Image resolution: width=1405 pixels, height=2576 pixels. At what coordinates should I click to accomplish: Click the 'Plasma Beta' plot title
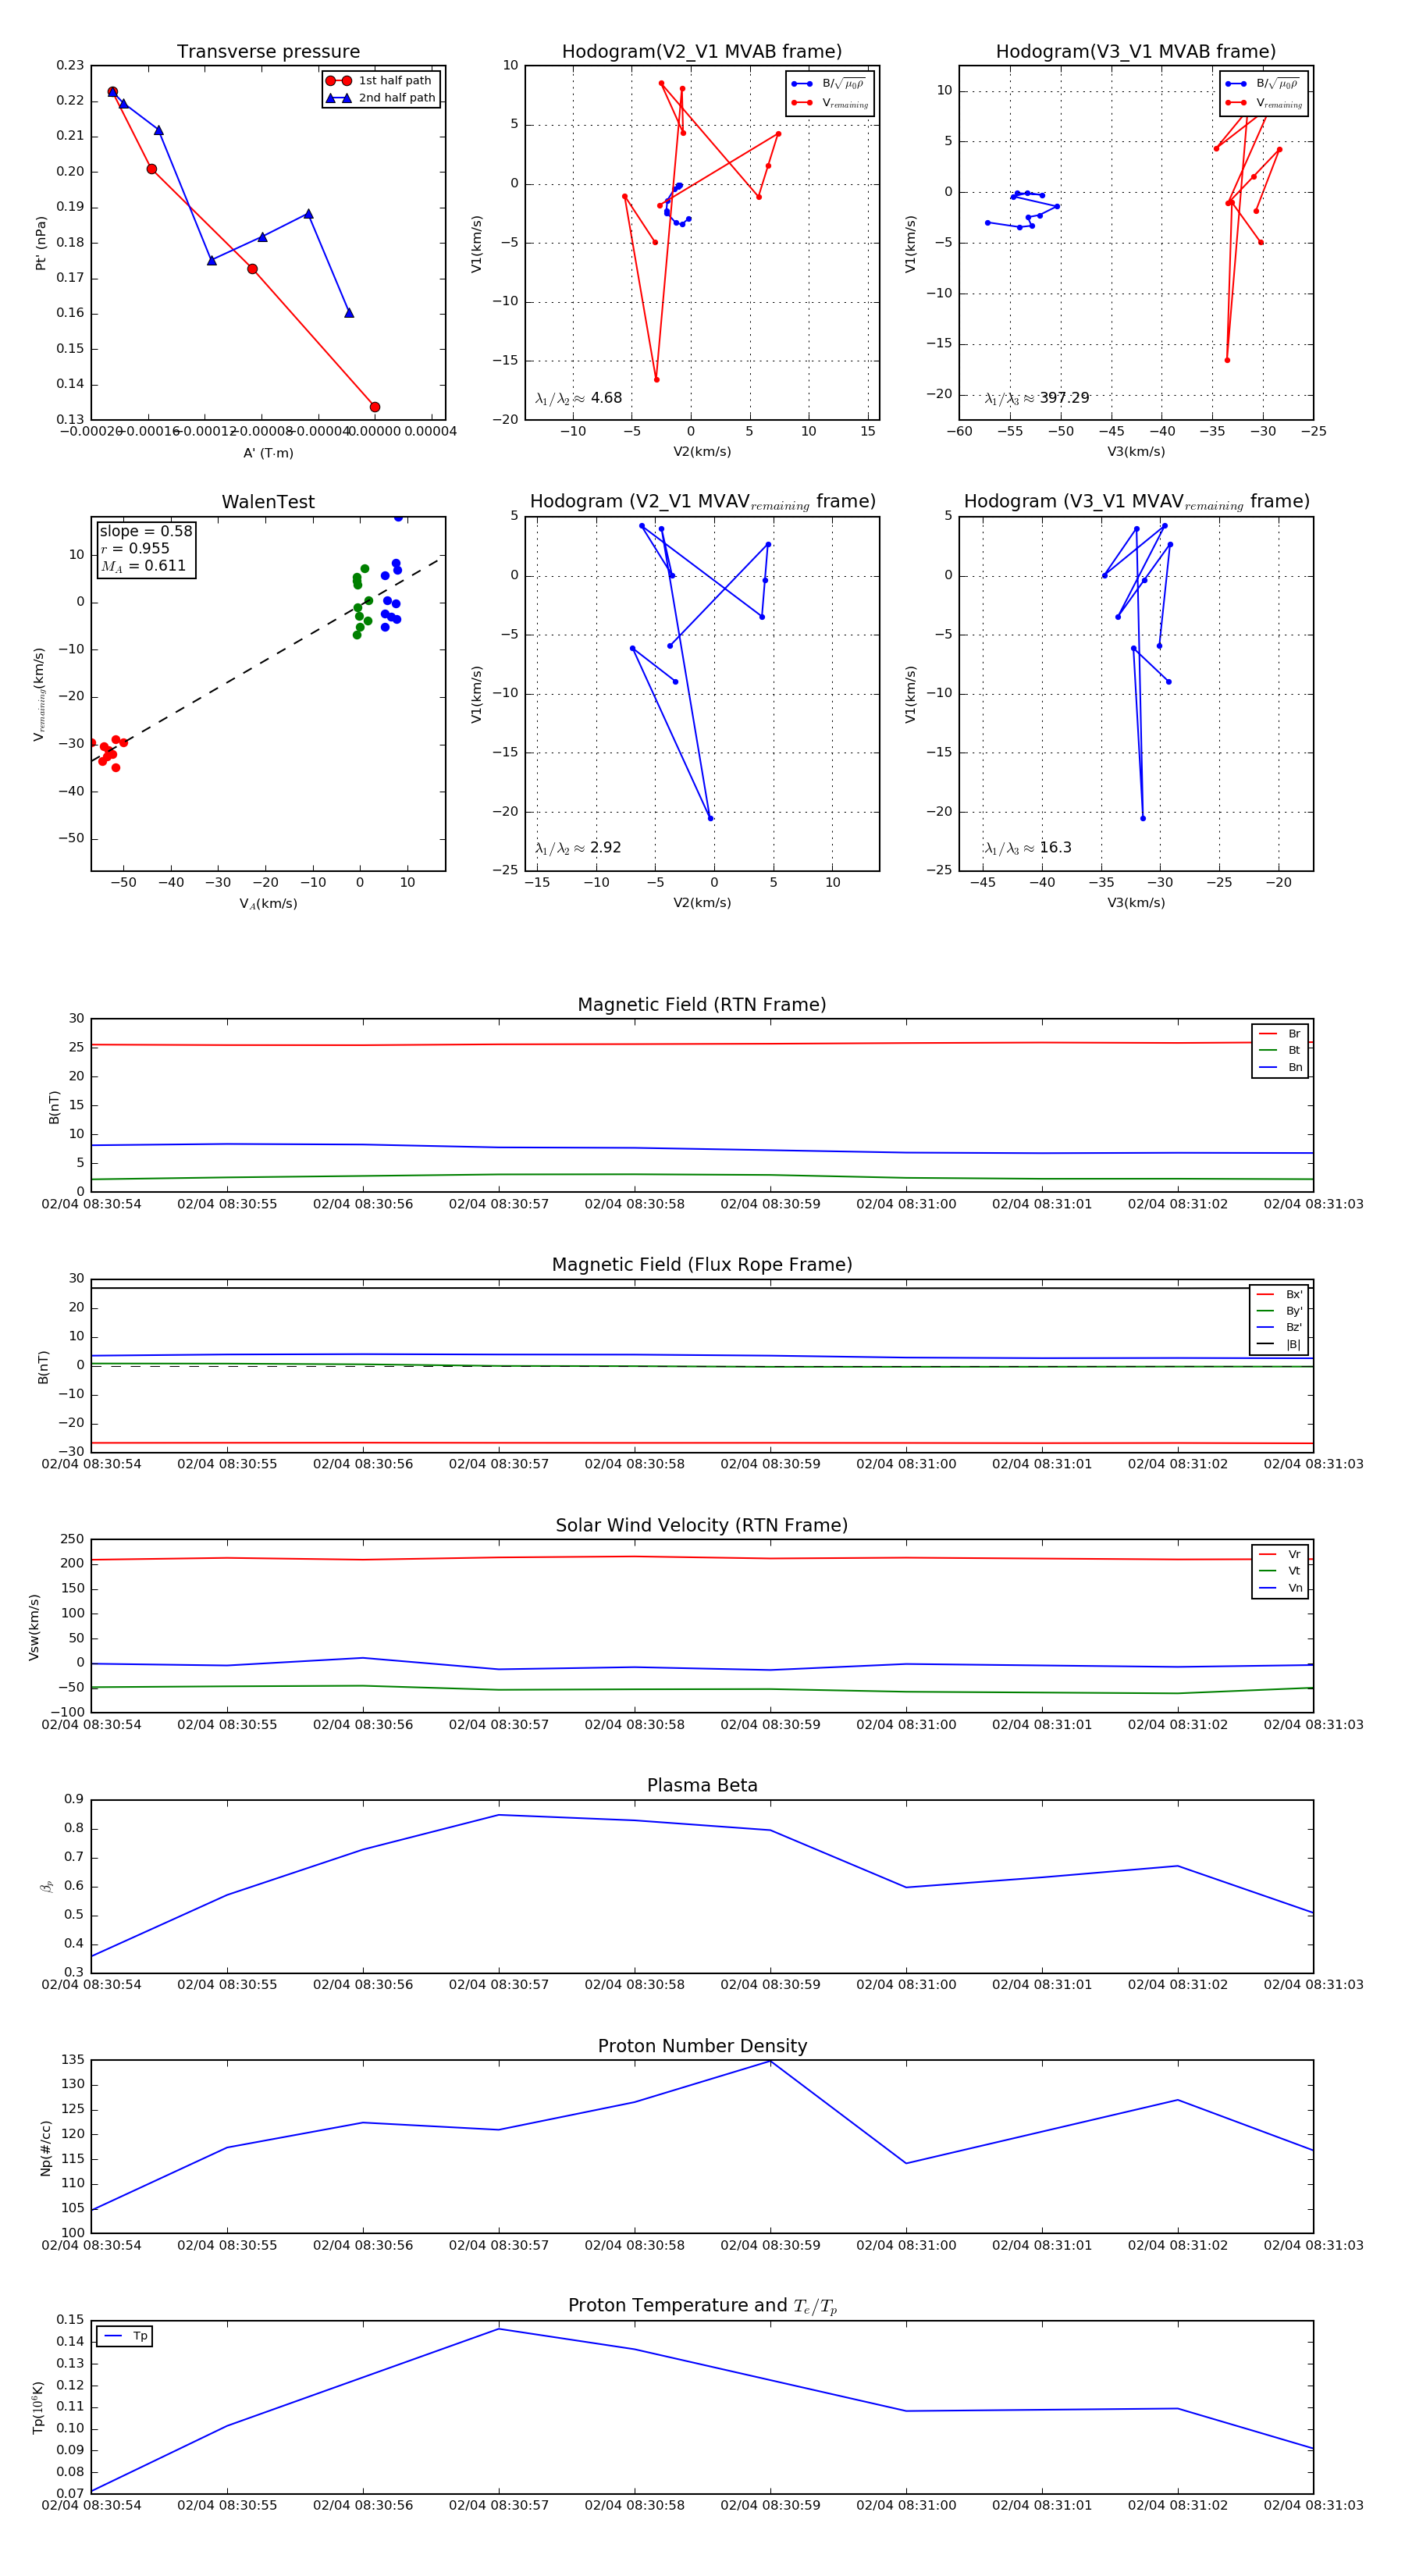tap(702, 1785)
